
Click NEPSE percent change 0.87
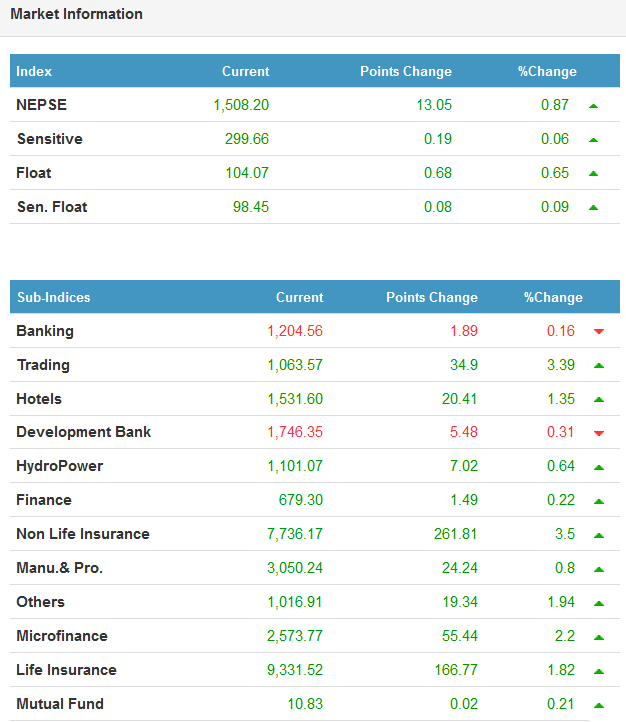555,105
